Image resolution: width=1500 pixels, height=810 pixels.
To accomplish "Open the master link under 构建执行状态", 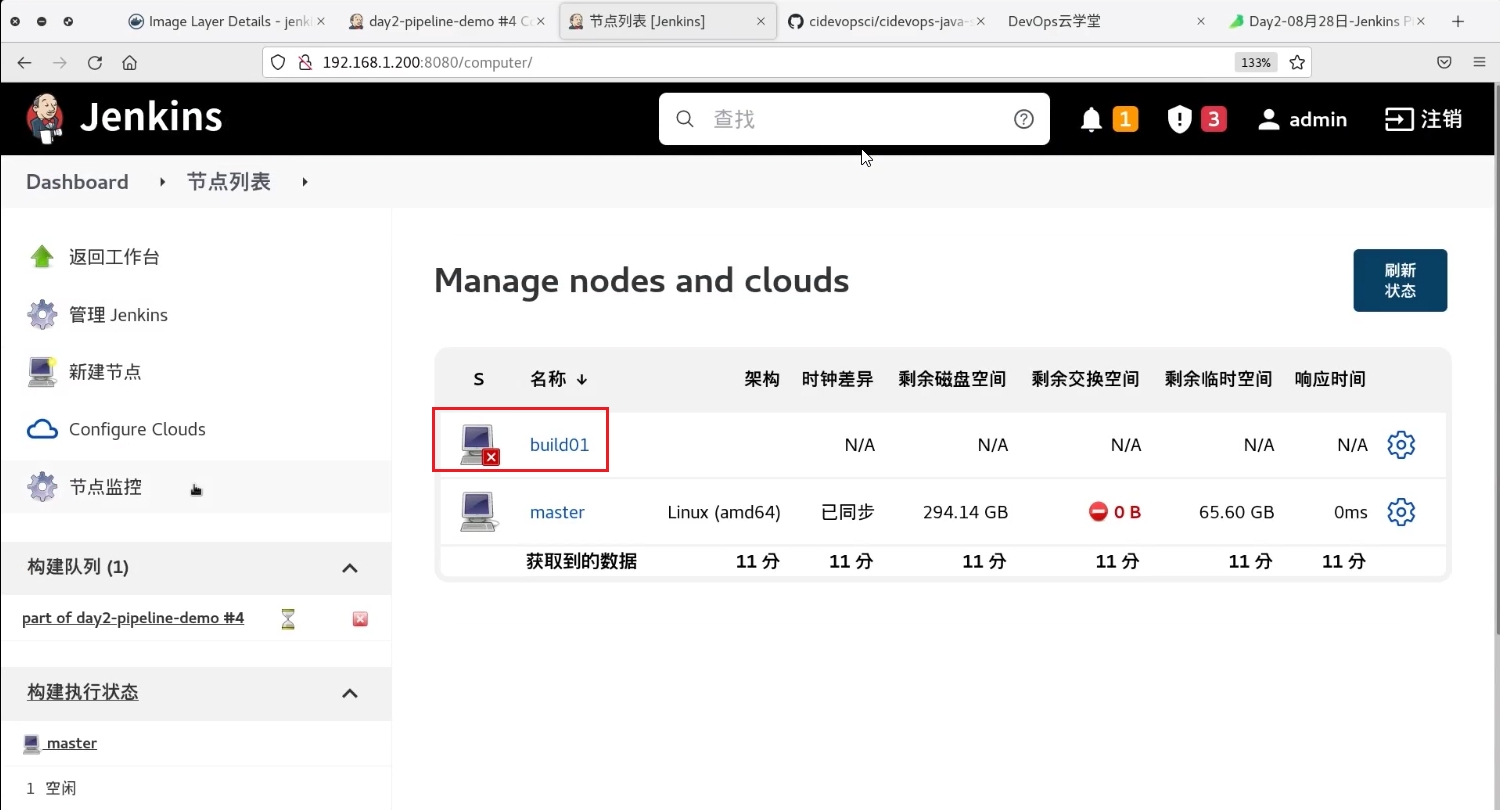I will [x=71, y=743].
